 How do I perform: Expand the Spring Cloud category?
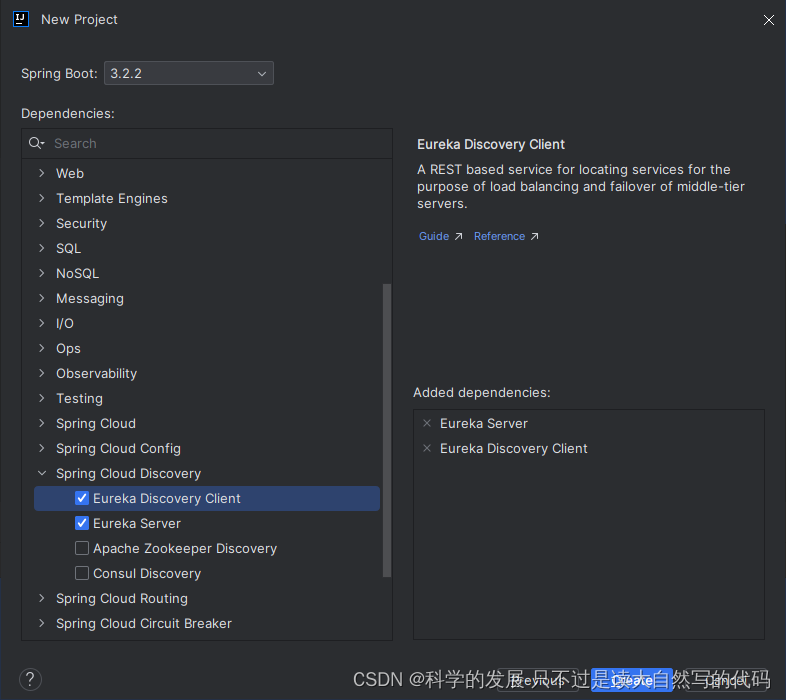pyautogui.click(x=42, y=423)
